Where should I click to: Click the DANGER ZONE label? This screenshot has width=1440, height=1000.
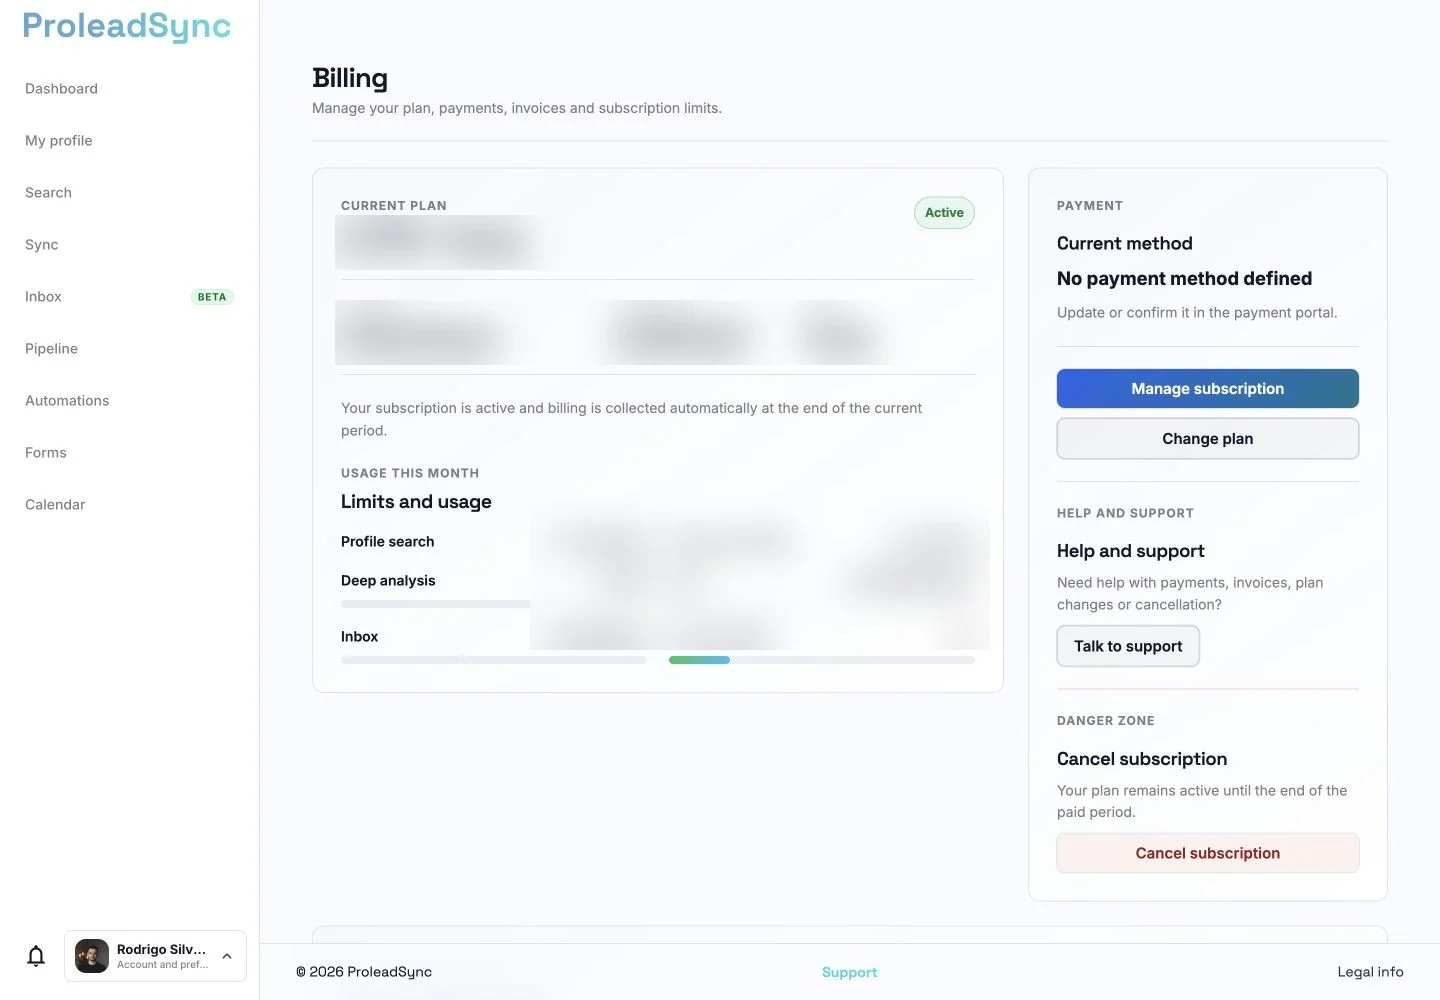(x=1106, y=721)
